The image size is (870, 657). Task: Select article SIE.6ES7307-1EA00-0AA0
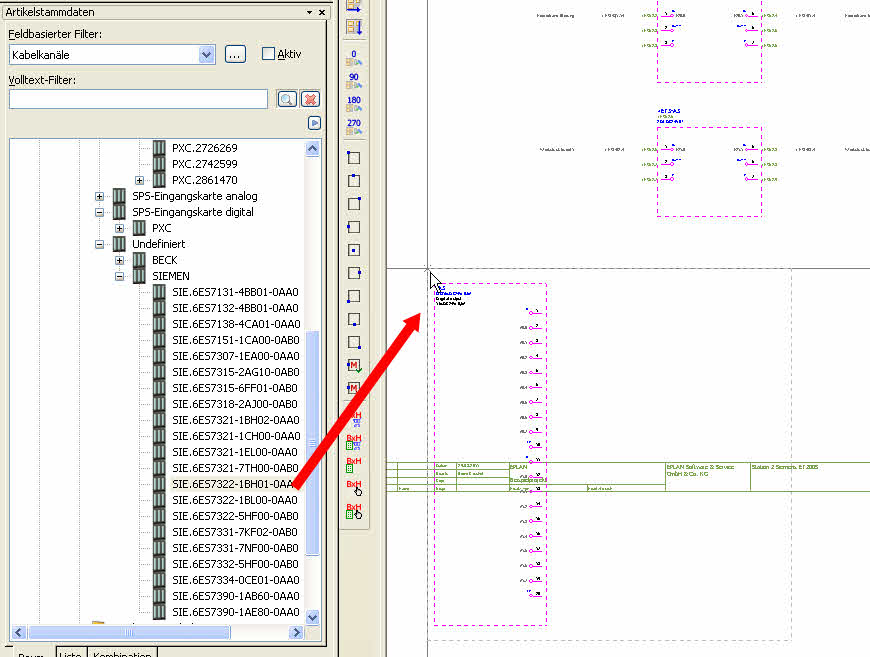pyautogui.click(x=236, y=356)
